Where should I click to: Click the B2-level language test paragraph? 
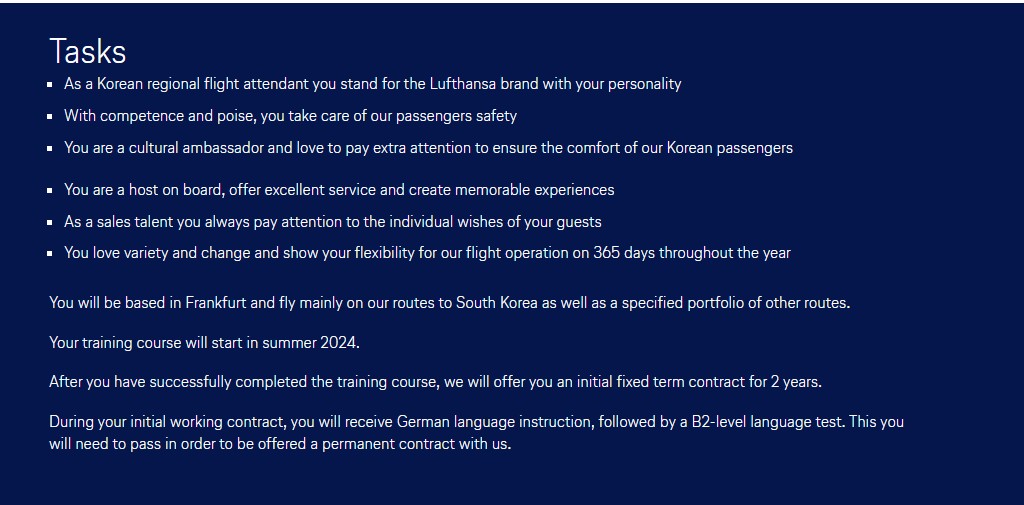pyautogui.click(x=476, y=432)
